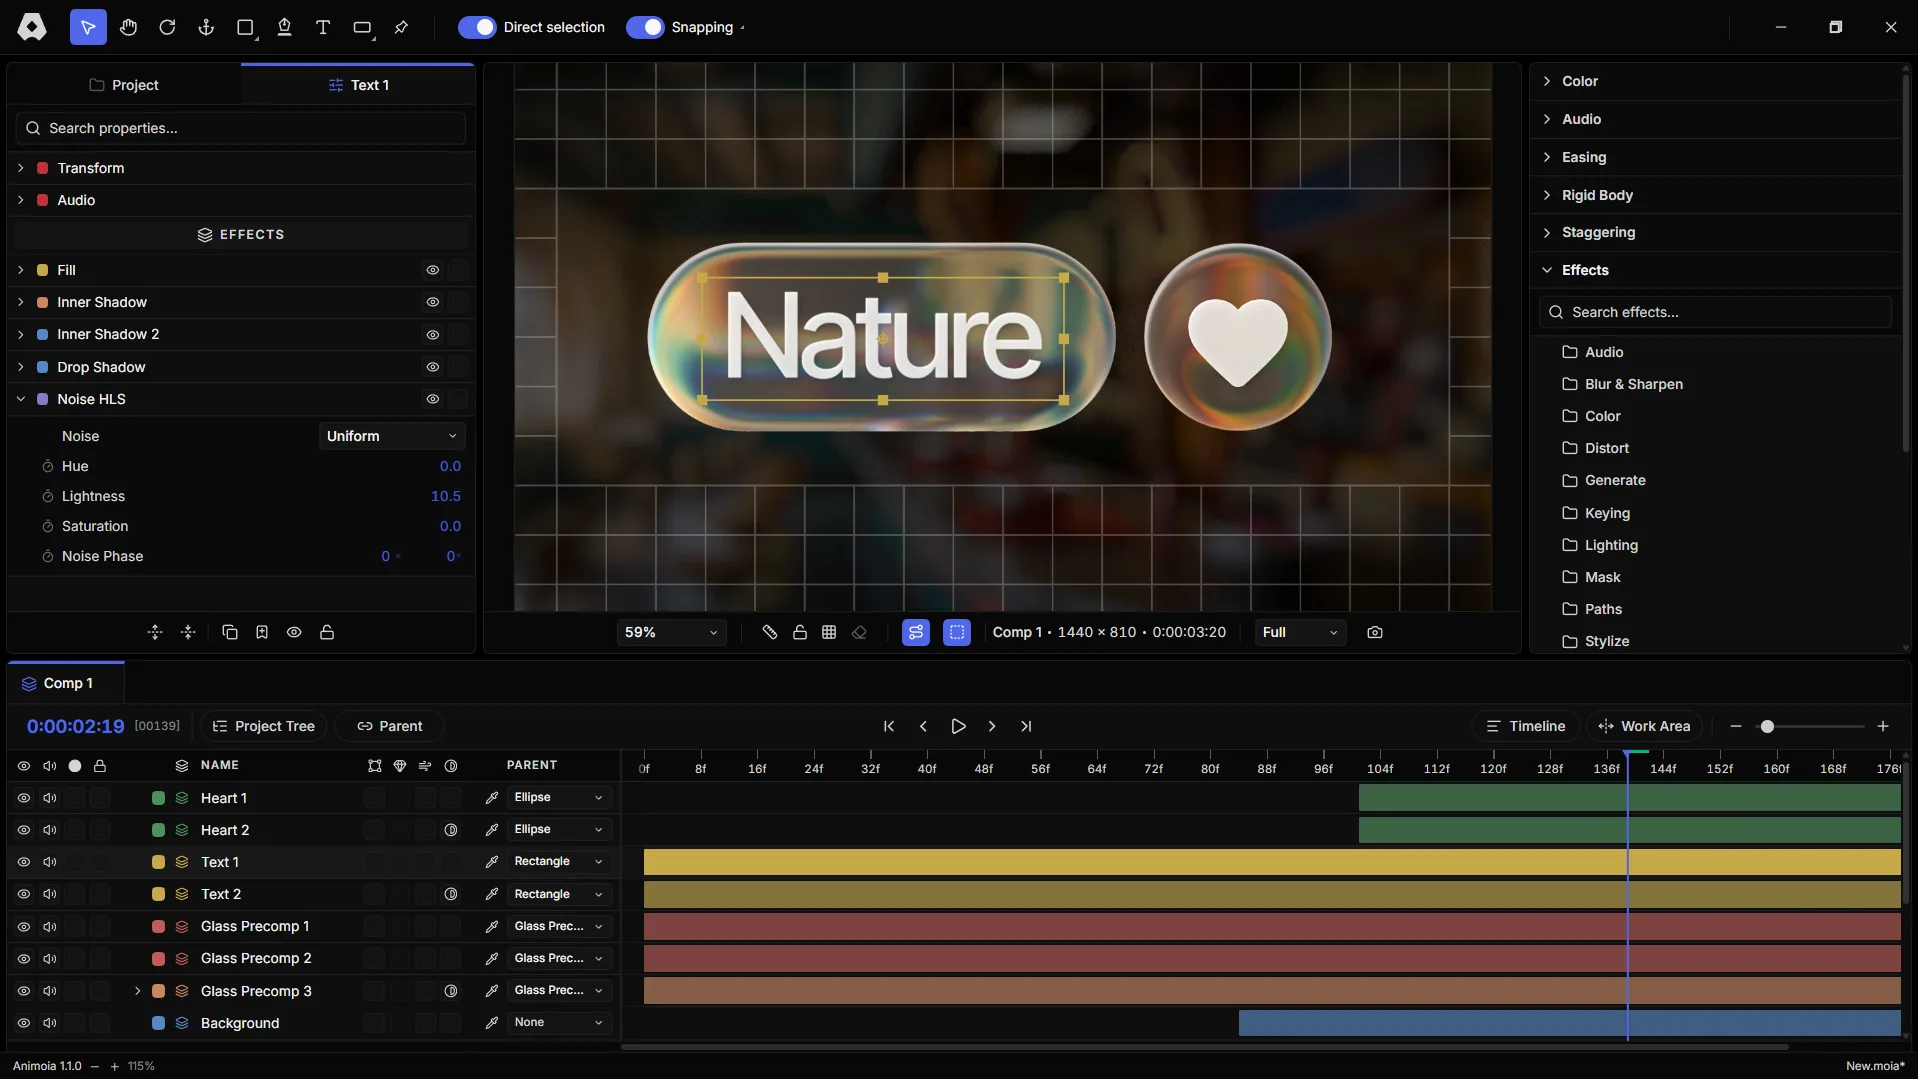Take a snapshot with the camera icon
Viewport: 1918px width, 1079px height.
(1375, 632)
